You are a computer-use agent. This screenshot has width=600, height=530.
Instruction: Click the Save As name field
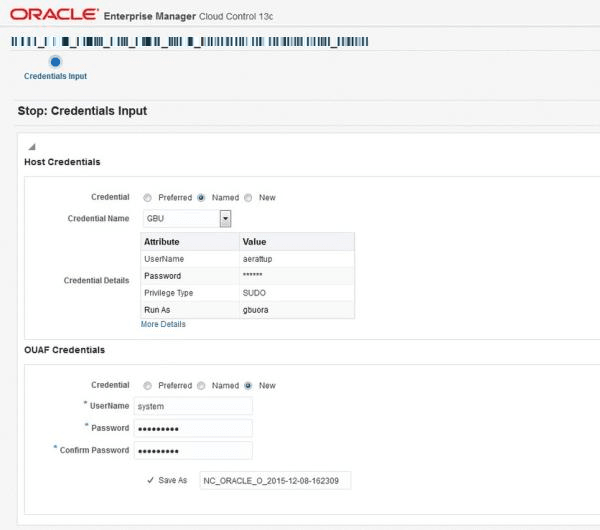(275, 481)
